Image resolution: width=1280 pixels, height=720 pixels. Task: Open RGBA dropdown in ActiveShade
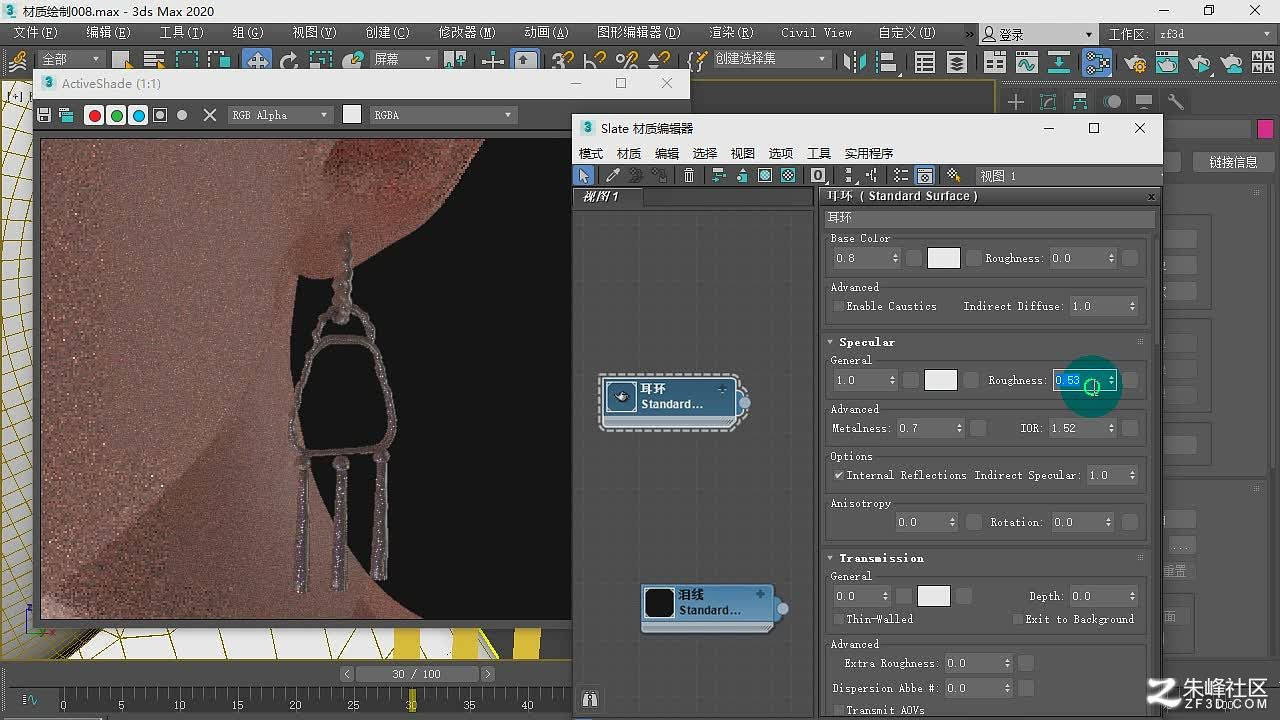pos(442,115)
